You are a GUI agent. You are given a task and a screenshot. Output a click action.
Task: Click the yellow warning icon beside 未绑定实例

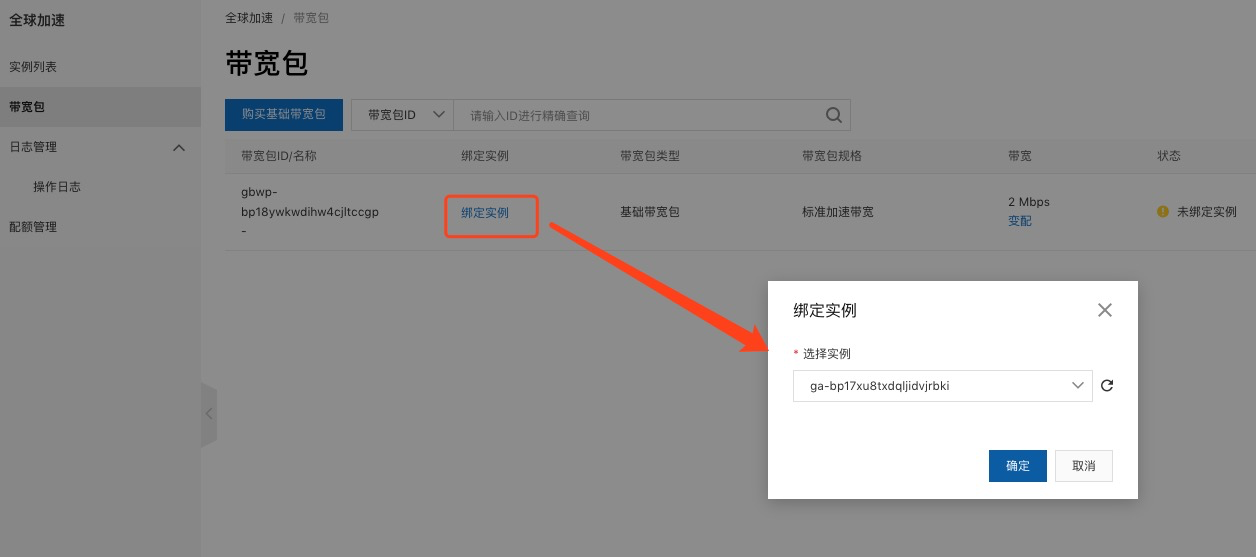[x=1162, y=212]
